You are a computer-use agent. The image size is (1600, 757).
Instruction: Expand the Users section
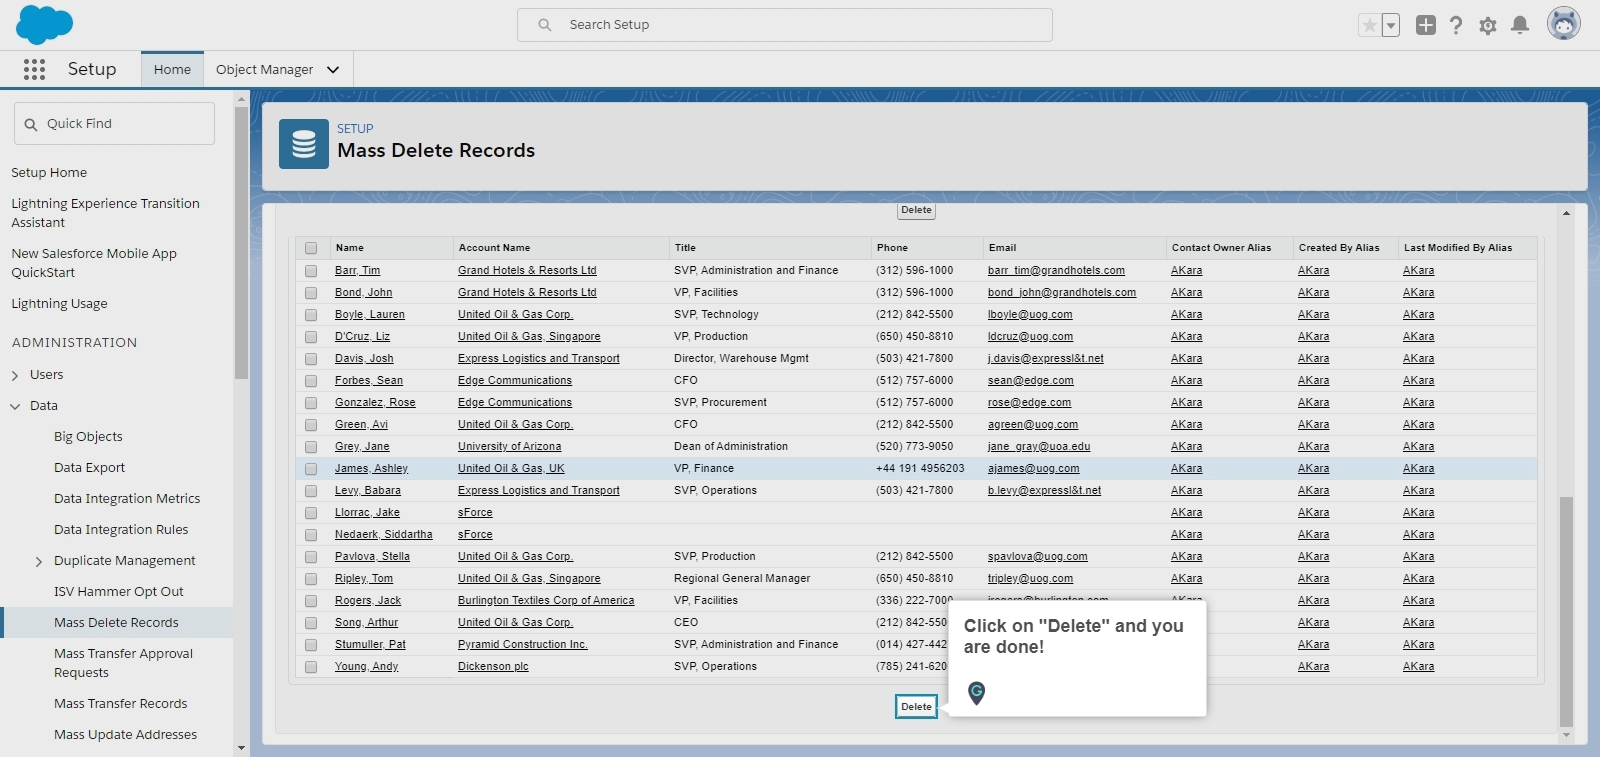15,375
